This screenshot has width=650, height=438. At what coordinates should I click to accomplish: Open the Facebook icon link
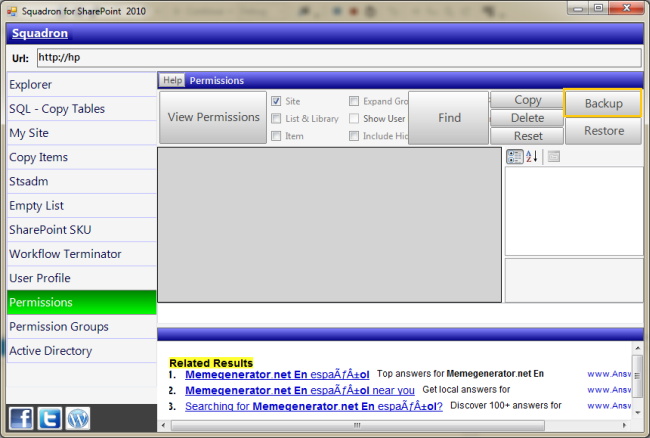tap(21, 419)
